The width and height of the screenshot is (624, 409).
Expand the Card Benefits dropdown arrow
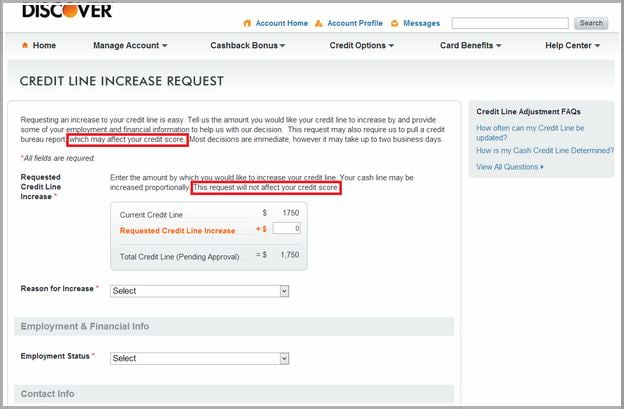coord(498,46)
